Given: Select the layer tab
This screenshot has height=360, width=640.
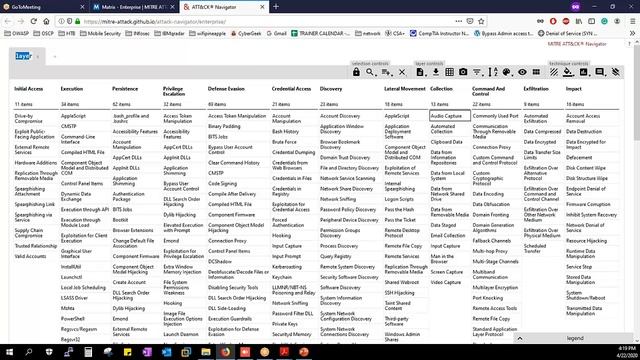Looking at the screenshot, I should click(27, 56).
